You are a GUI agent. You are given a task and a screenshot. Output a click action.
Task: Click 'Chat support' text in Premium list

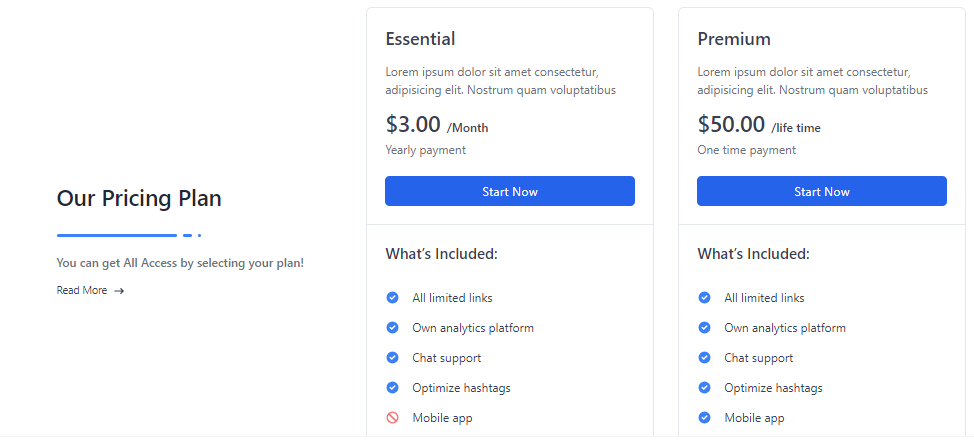(x=758, y=358)
